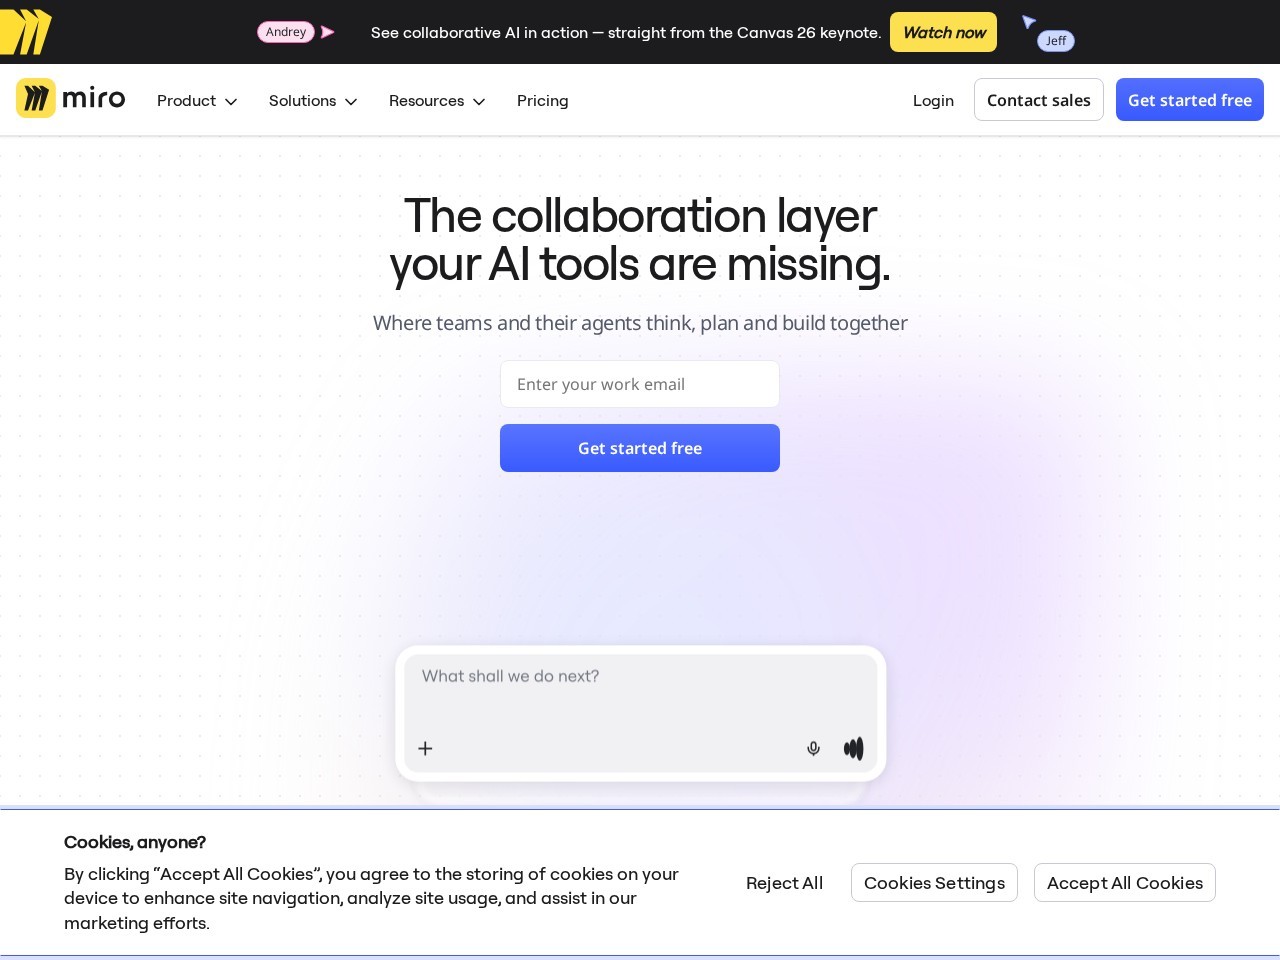Click the work email input field
Screen dimensions: 1280x960
coord(640,384)
